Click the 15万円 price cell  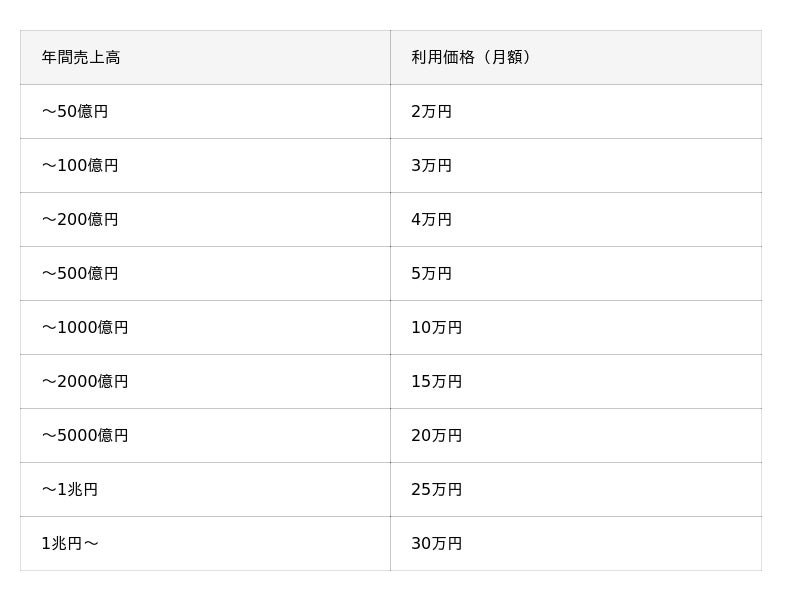pyautogui.click(x=576, y=382)
